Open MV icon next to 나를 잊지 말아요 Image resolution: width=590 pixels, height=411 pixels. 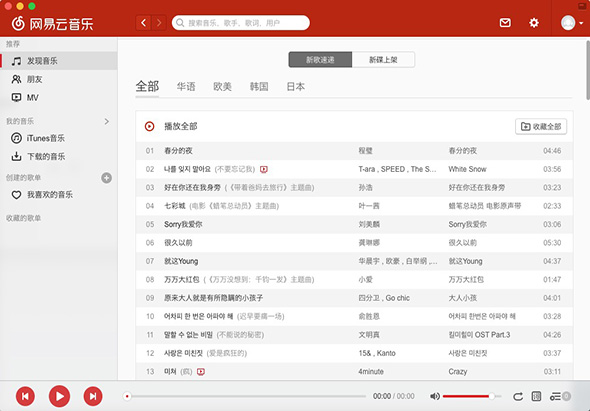coord(264,169)
